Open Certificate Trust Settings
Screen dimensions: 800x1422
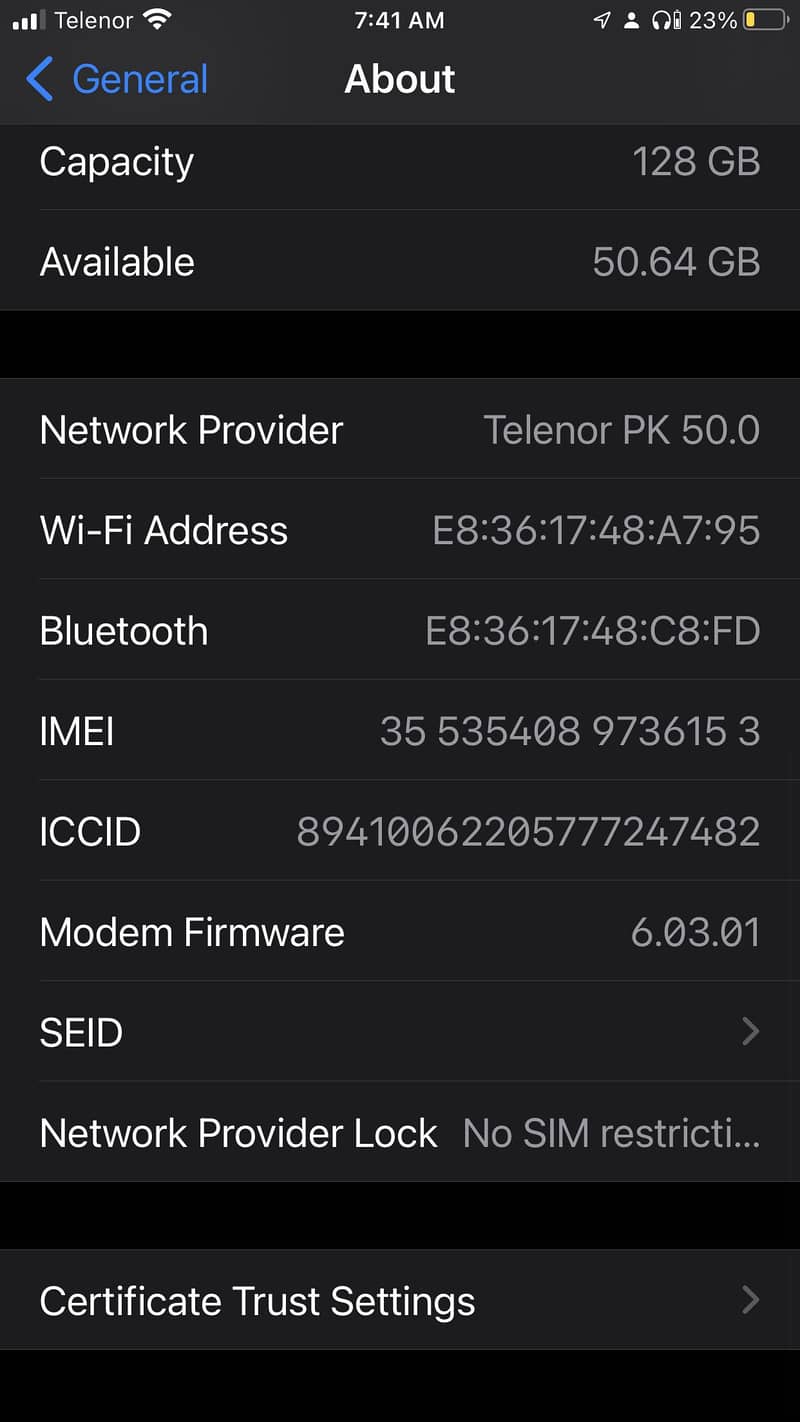[x=257, y=1300]
